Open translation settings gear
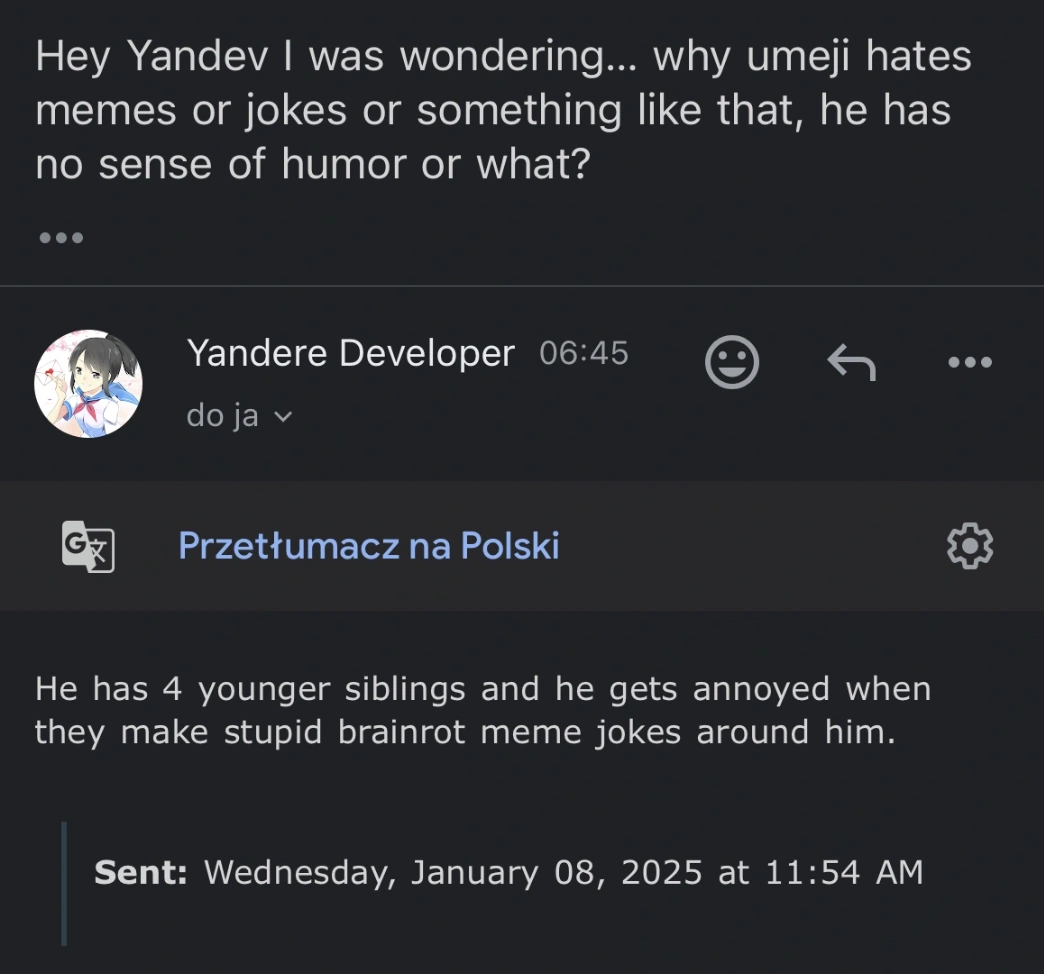The width and height of the screenshot is (1044, 974). point(969,546)
